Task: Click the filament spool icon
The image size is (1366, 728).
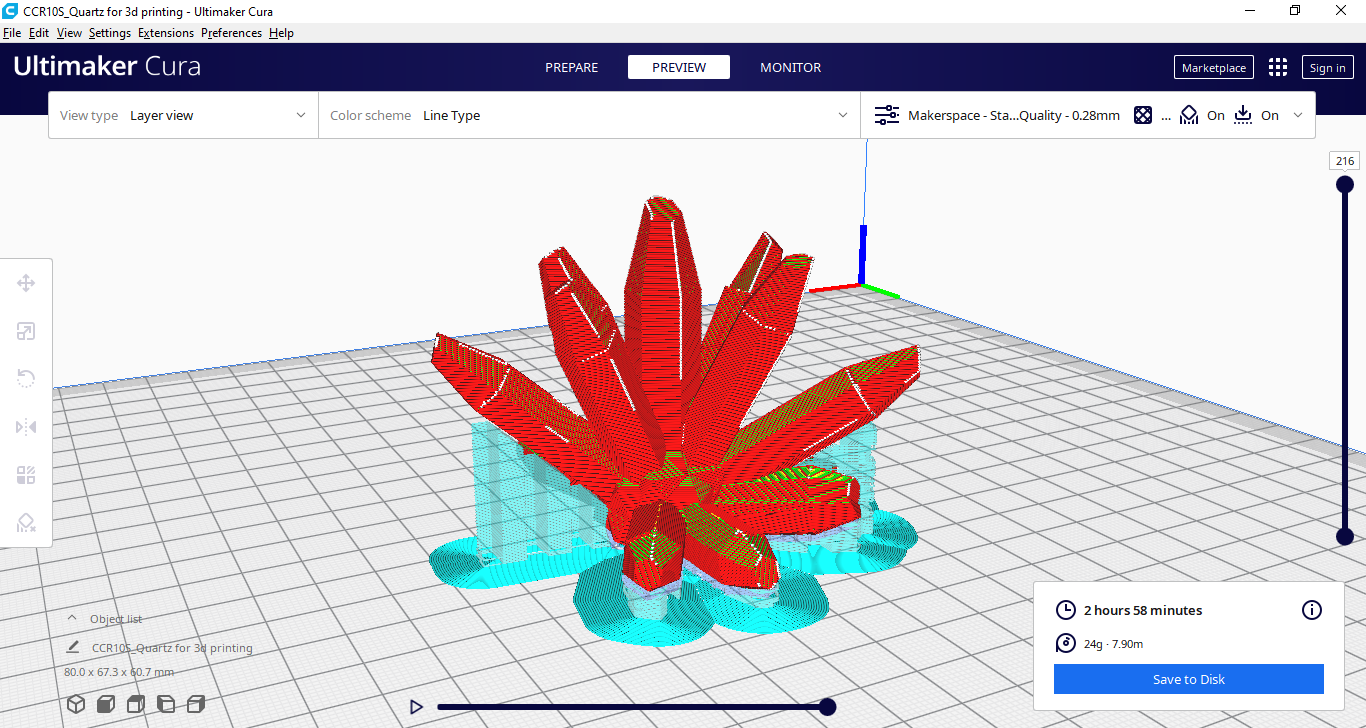Action: point(1066,643)
